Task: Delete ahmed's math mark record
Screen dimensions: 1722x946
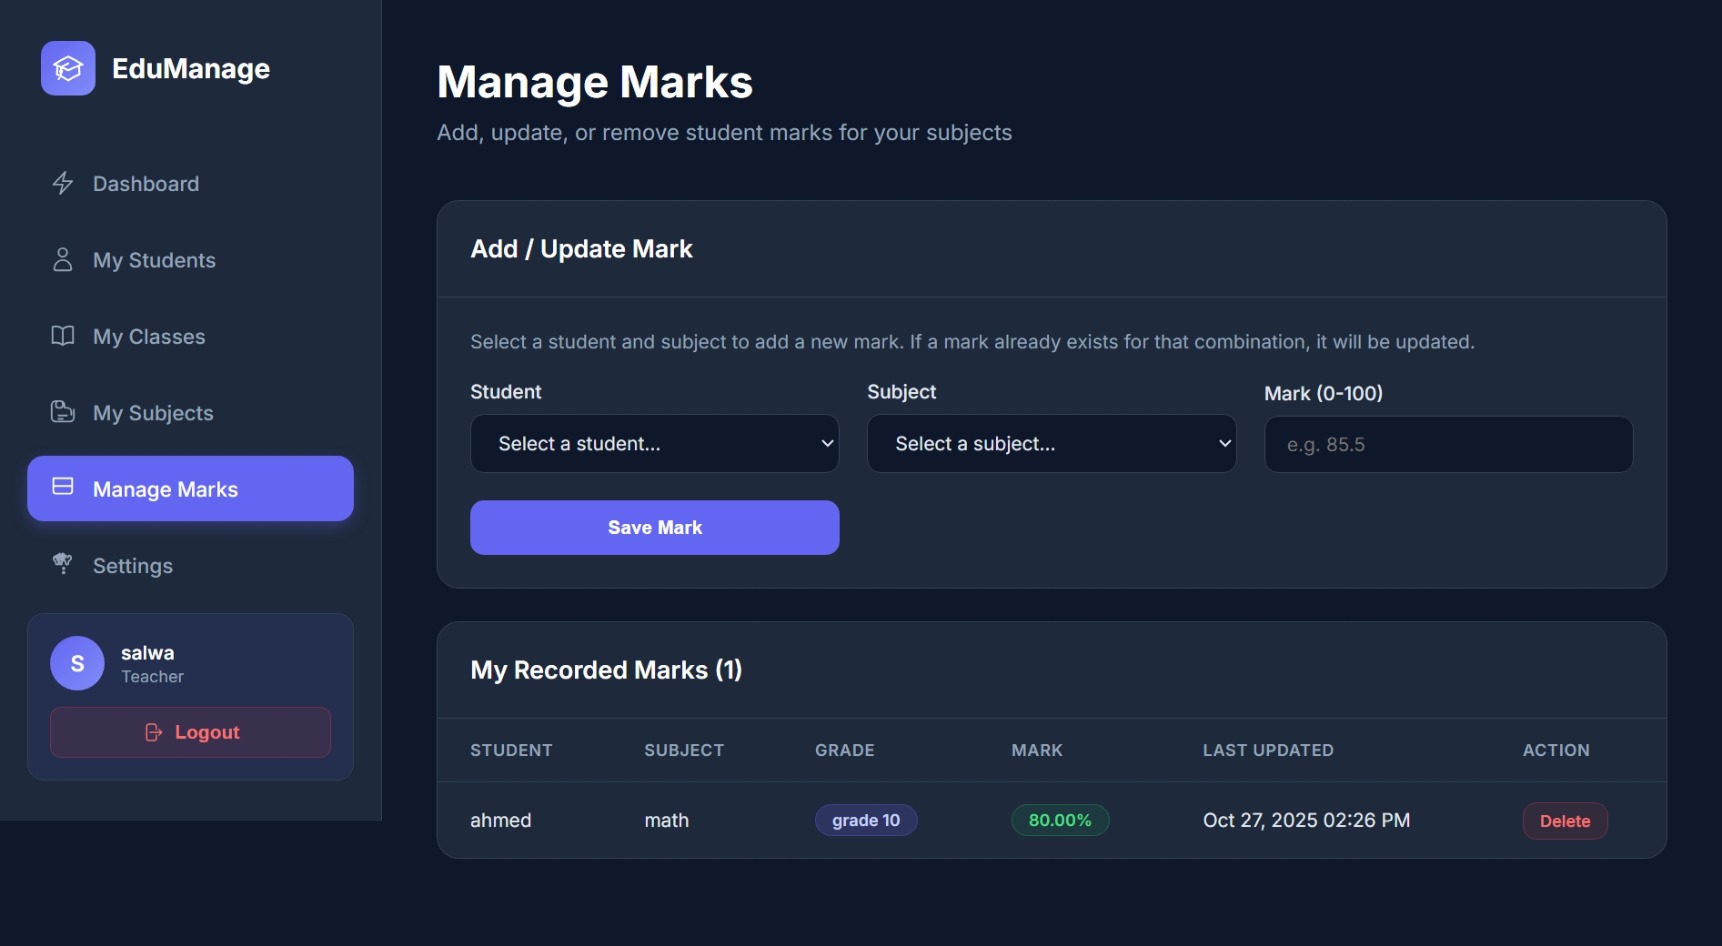Action: (x=1564, y=821)
